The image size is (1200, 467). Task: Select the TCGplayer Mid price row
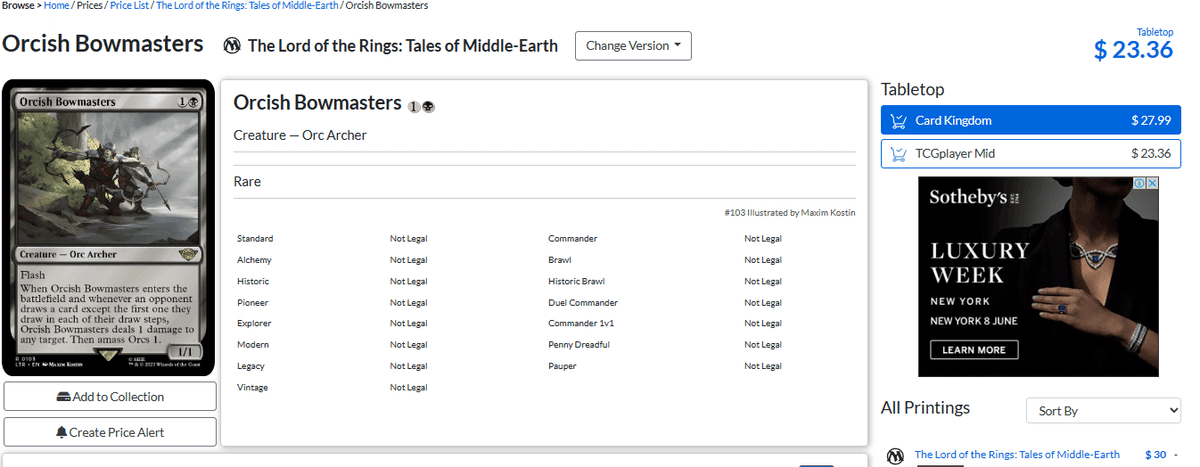1031,154
